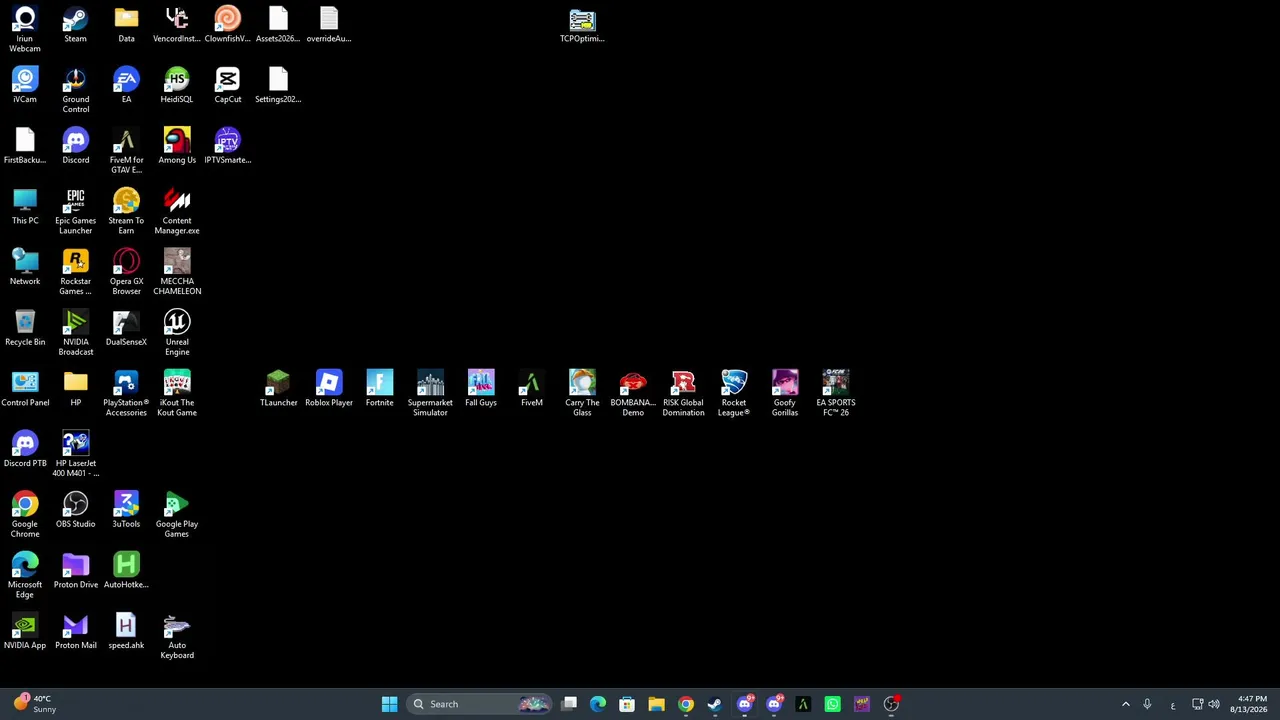Select the FiveM for GTAV desktop icon
1280x720 pixels.
[x=126, y=152]
